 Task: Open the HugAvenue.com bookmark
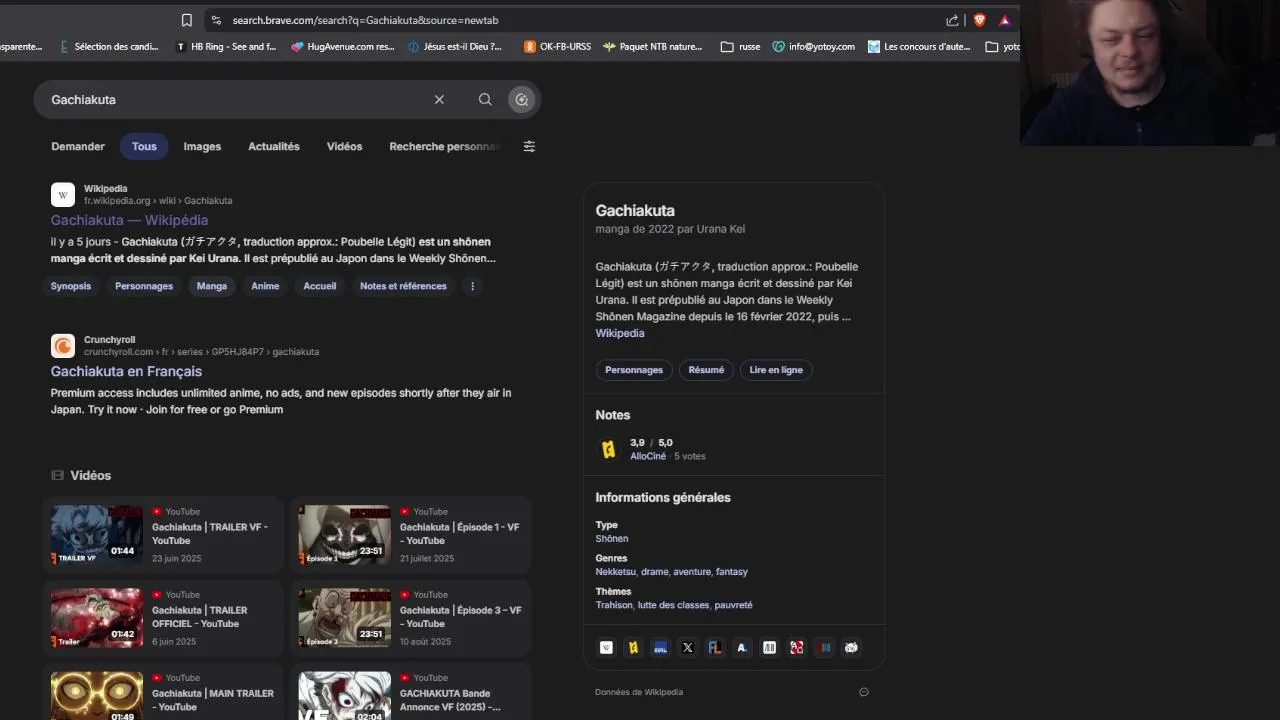[x=343, y=46]
